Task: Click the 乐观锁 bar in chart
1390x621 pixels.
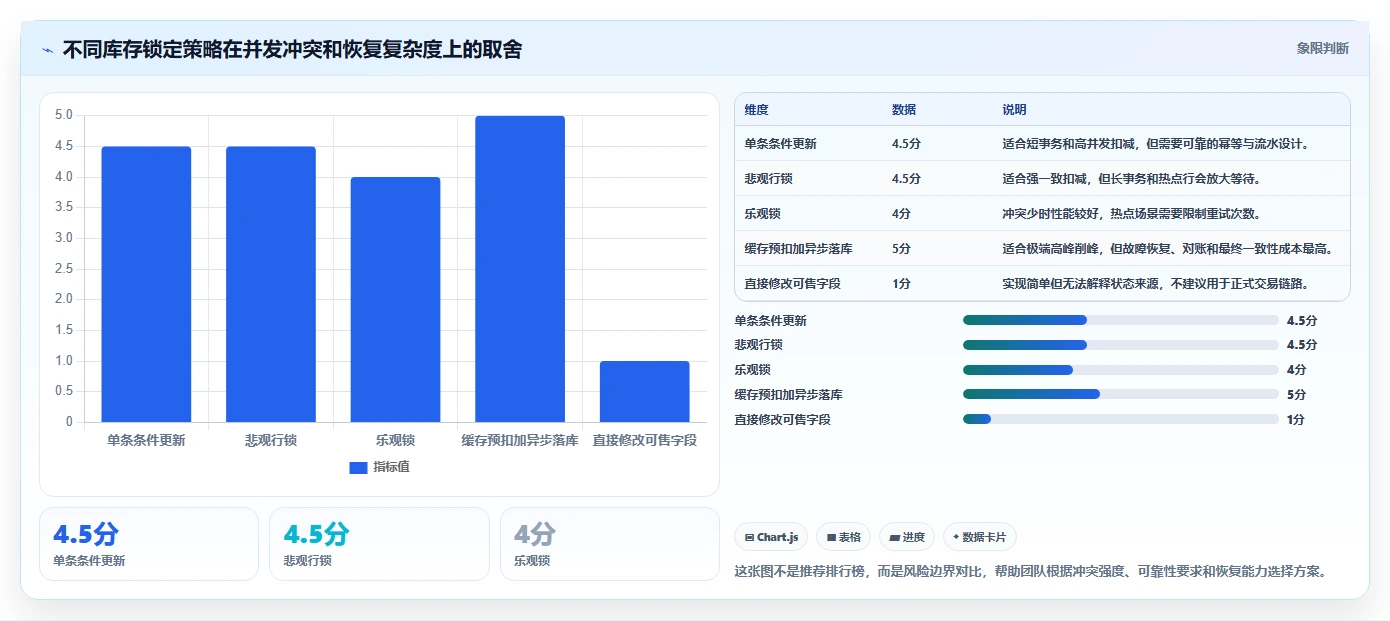Action: pos(395,300)
